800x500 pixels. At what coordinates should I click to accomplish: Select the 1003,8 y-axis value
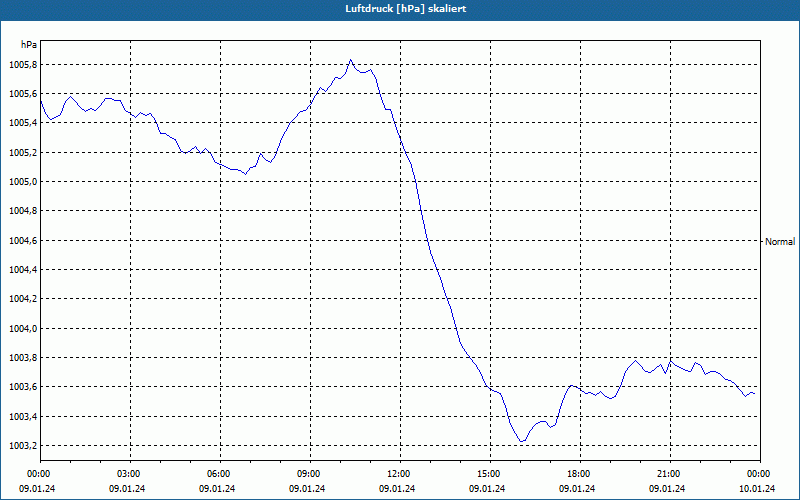(x=23, y=358)
